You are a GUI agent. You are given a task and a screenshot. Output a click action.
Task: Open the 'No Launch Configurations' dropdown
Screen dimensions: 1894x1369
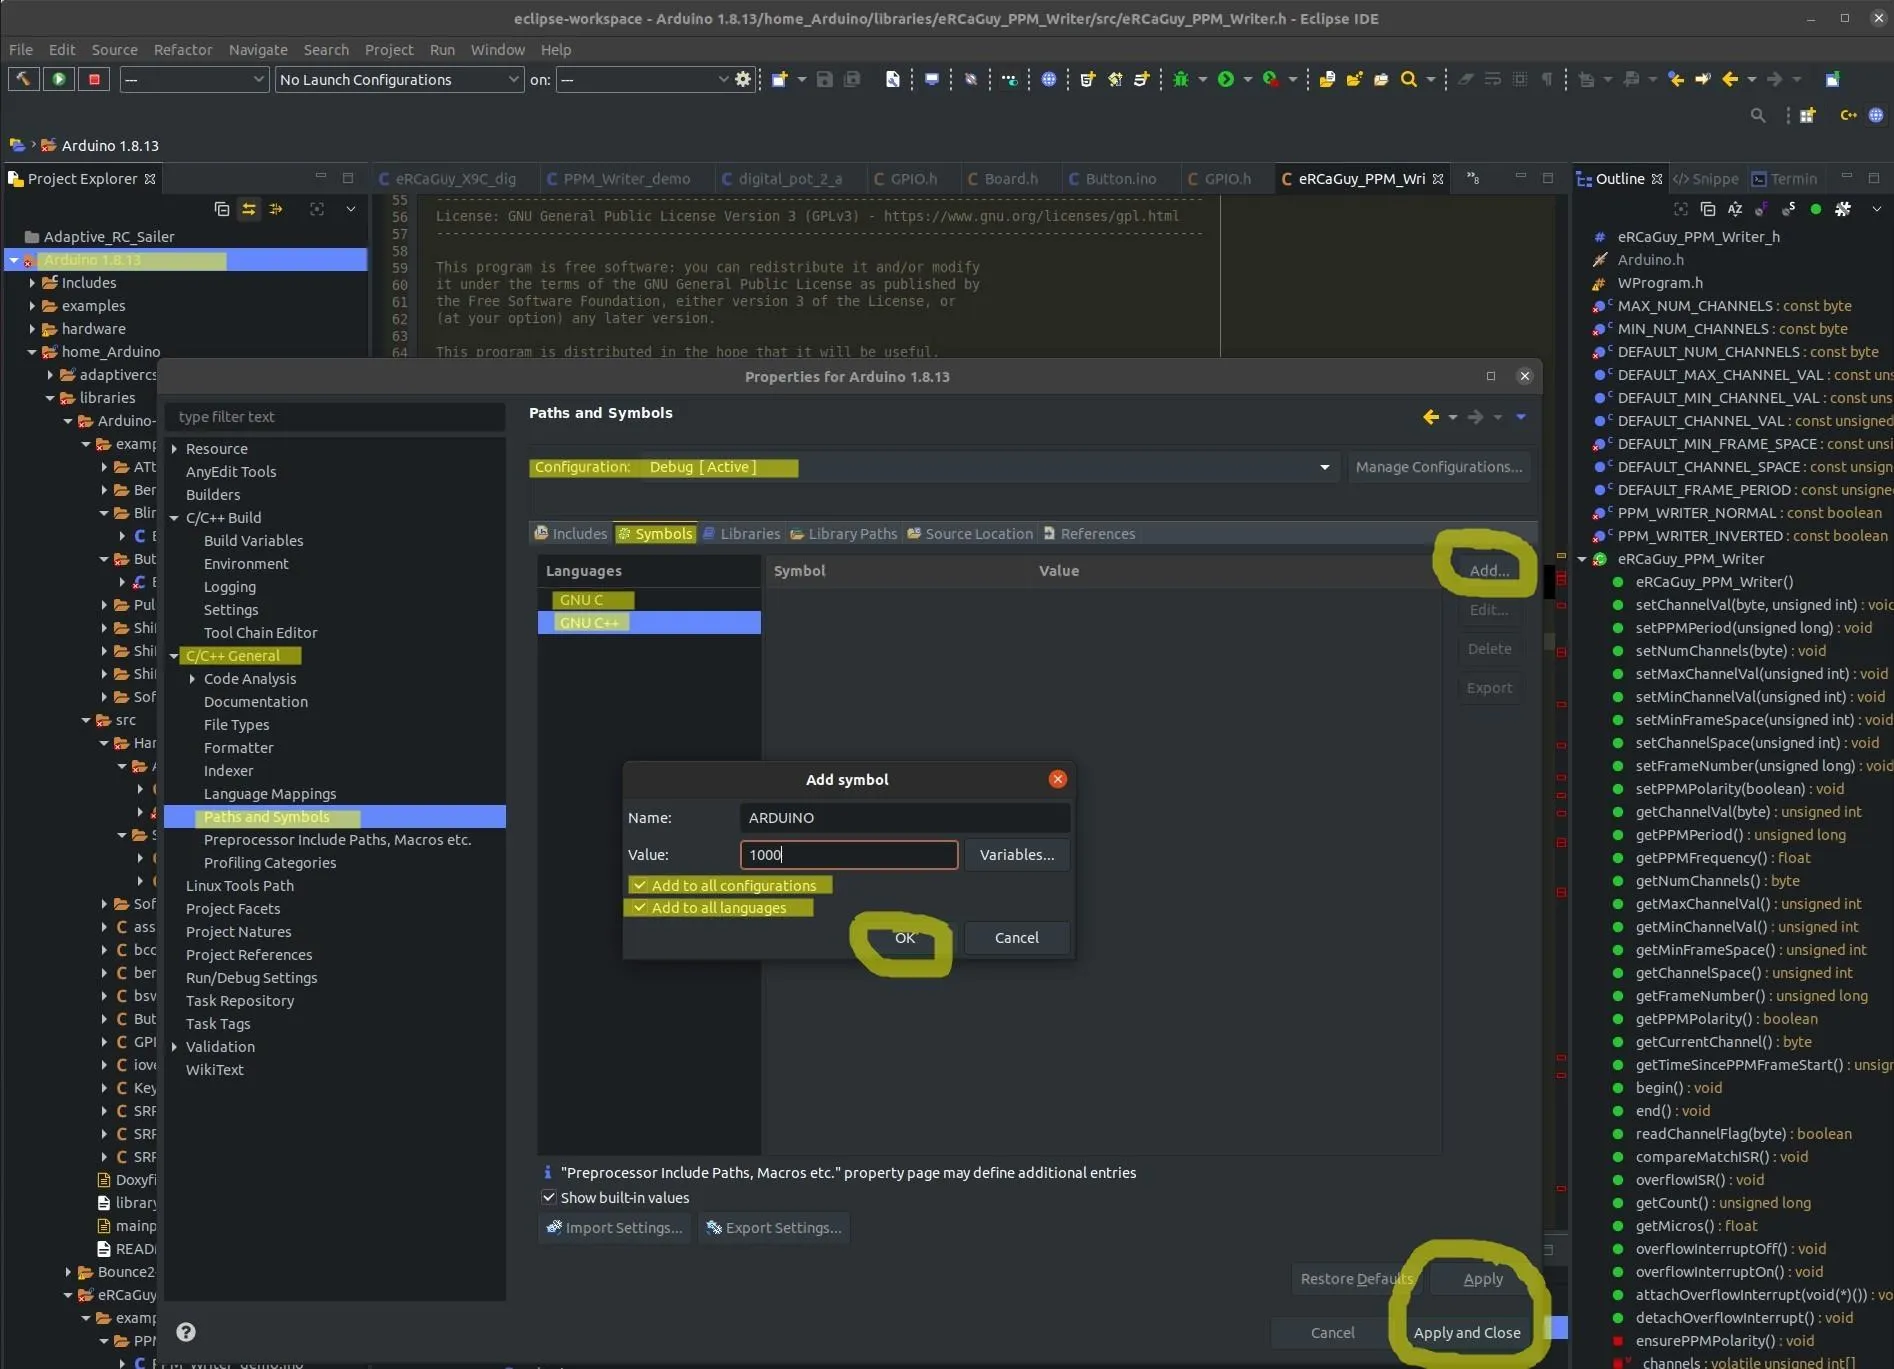pos(399,79)
